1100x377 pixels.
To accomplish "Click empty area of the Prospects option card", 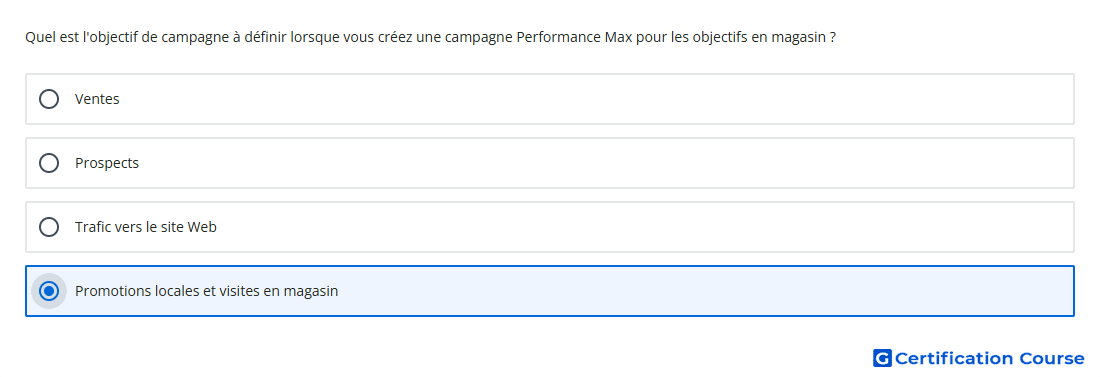I will (596, 163).
